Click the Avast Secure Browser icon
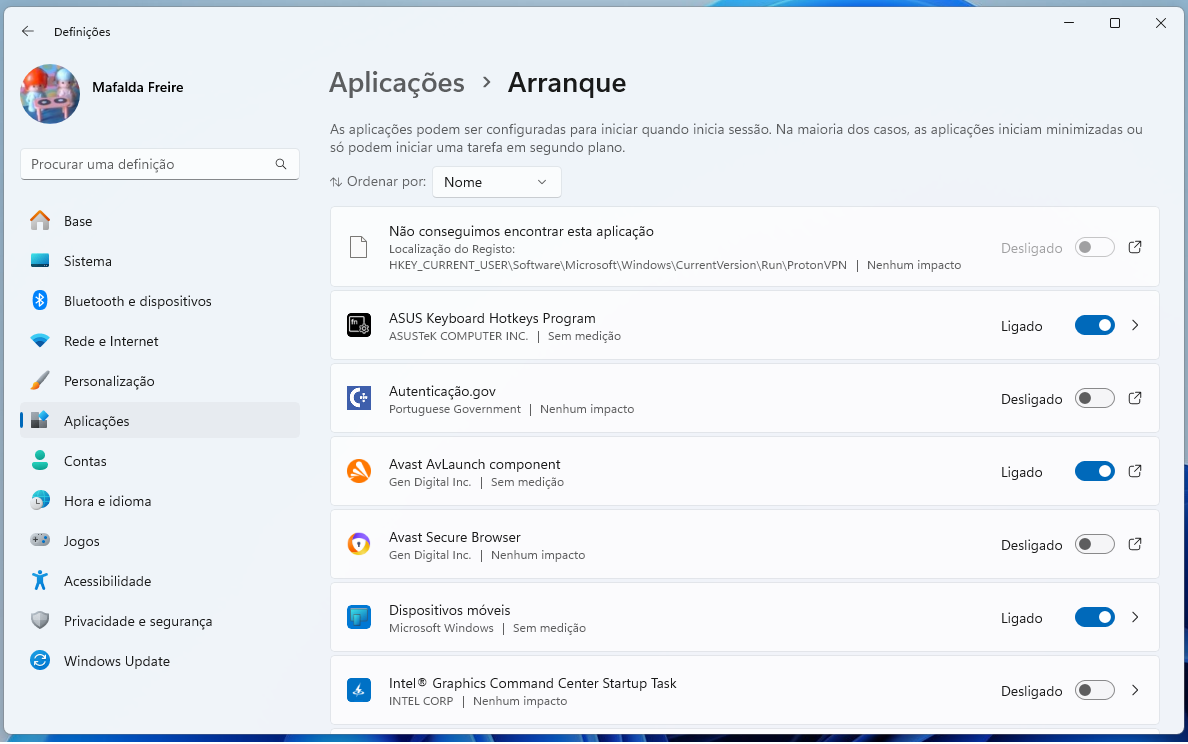The height and width of the screenshot is (744, 1188). [359, 544]
